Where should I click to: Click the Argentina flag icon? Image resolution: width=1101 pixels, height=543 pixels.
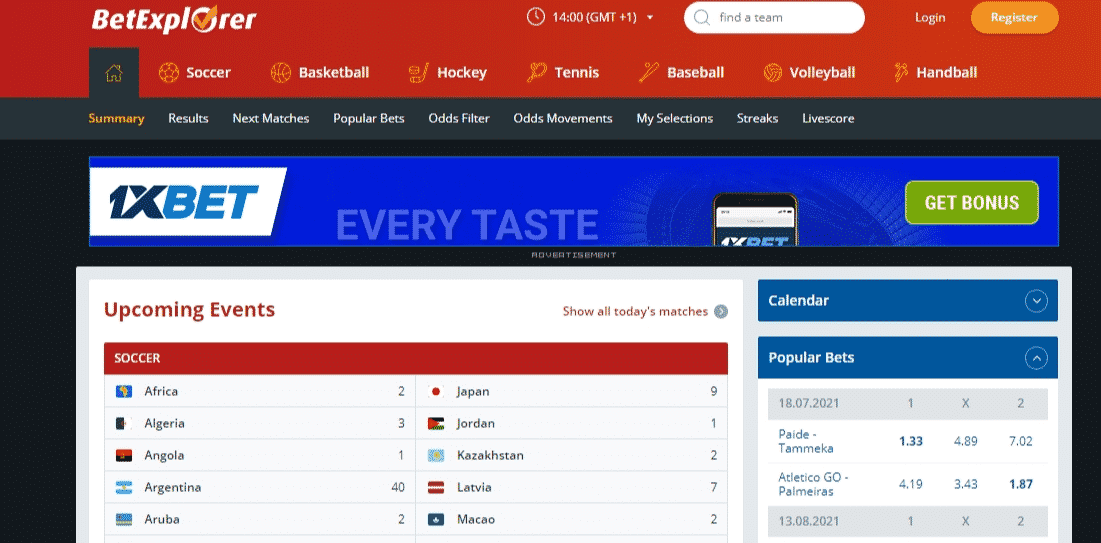[124, 488]
